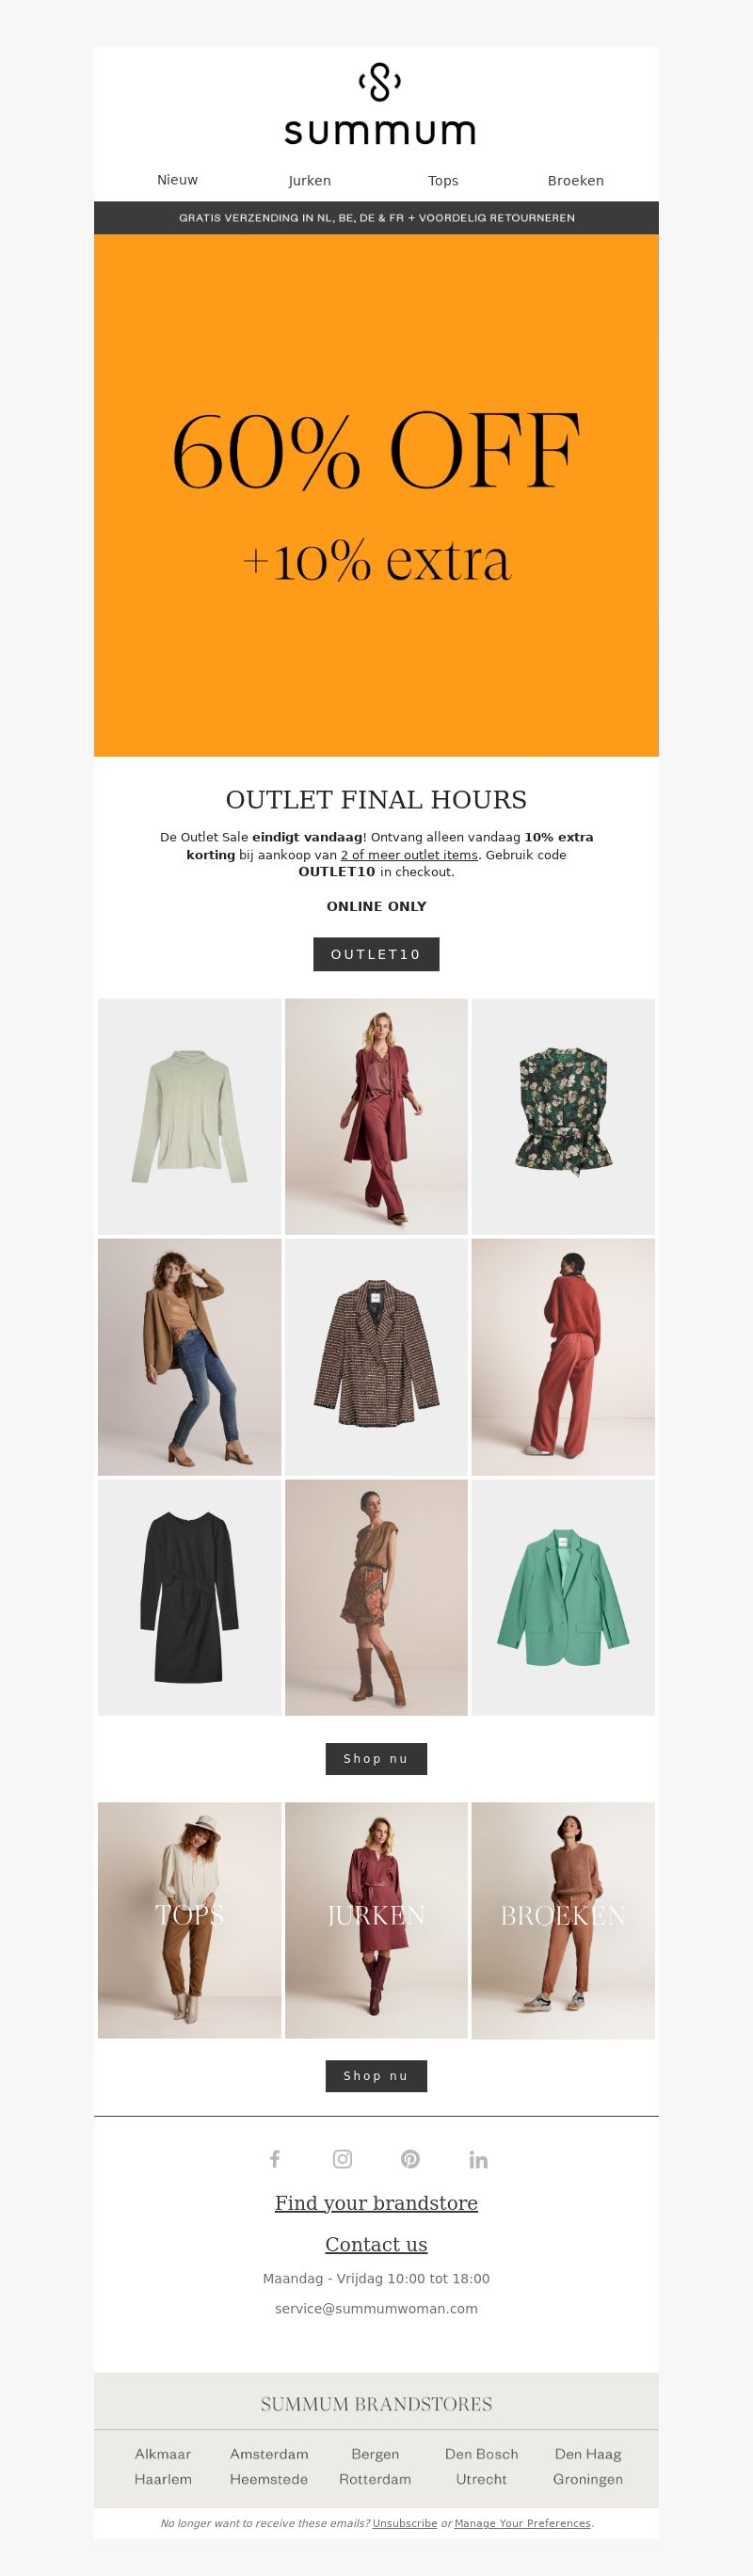Open Manage Your Preferences link
Screen dimensions: 753x2576
(x=522, y=2523)
